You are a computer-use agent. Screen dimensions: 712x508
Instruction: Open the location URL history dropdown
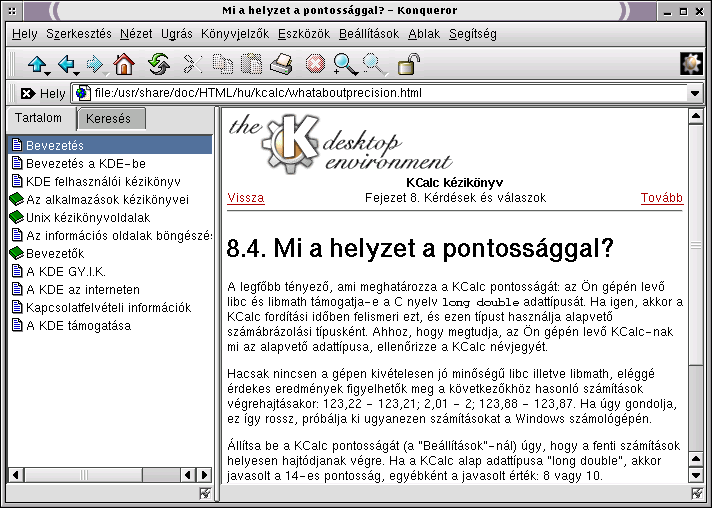point(695,94)
